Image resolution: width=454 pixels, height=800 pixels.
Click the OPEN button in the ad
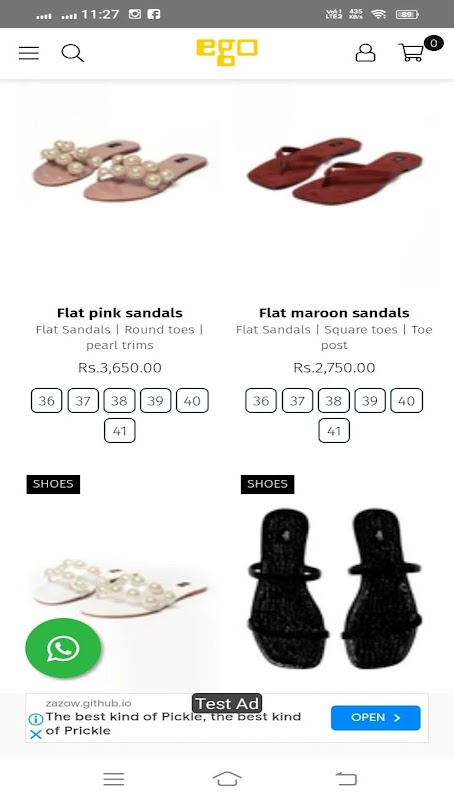click(x=375, y=718)
